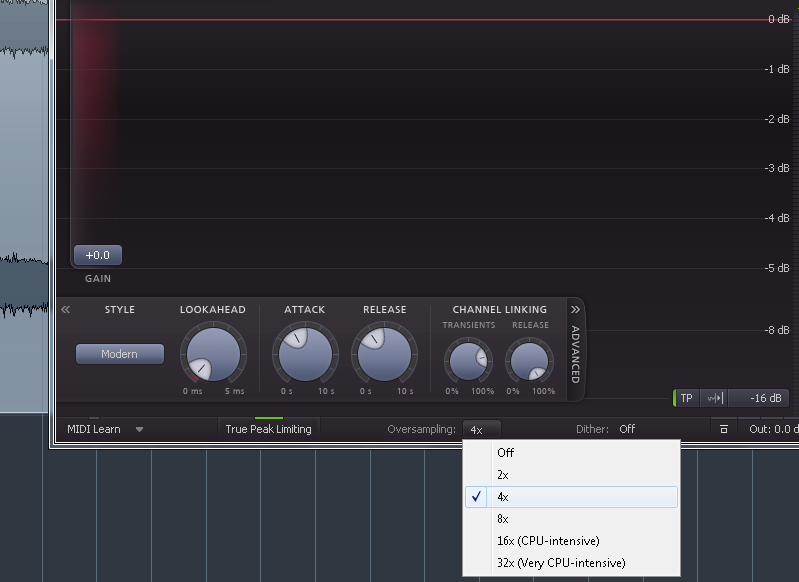Viewport: 799px width, 582px height.
Task: Click the waveform display mode icon
Action: click(x=714, y=398)
